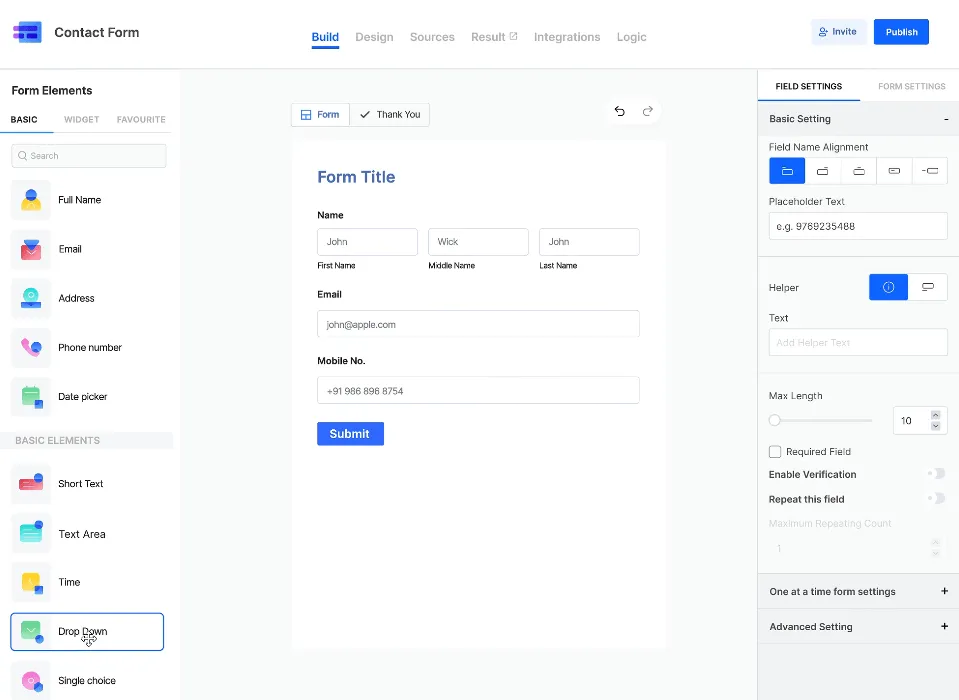This screenshot has height=700, width=959.
Task: Choose first field name alignment option
Action: coord(787,171)
